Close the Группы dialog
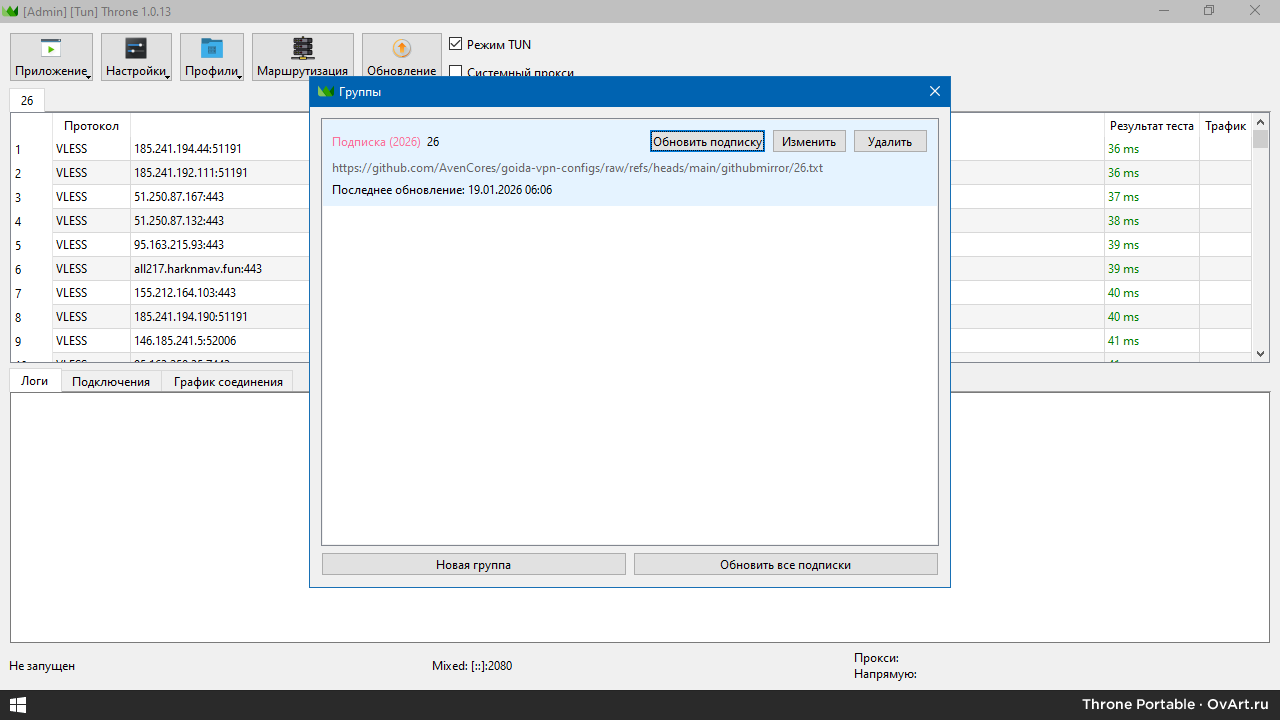The width and height of the screenshot is (1280, 720). tap(935, 92)
